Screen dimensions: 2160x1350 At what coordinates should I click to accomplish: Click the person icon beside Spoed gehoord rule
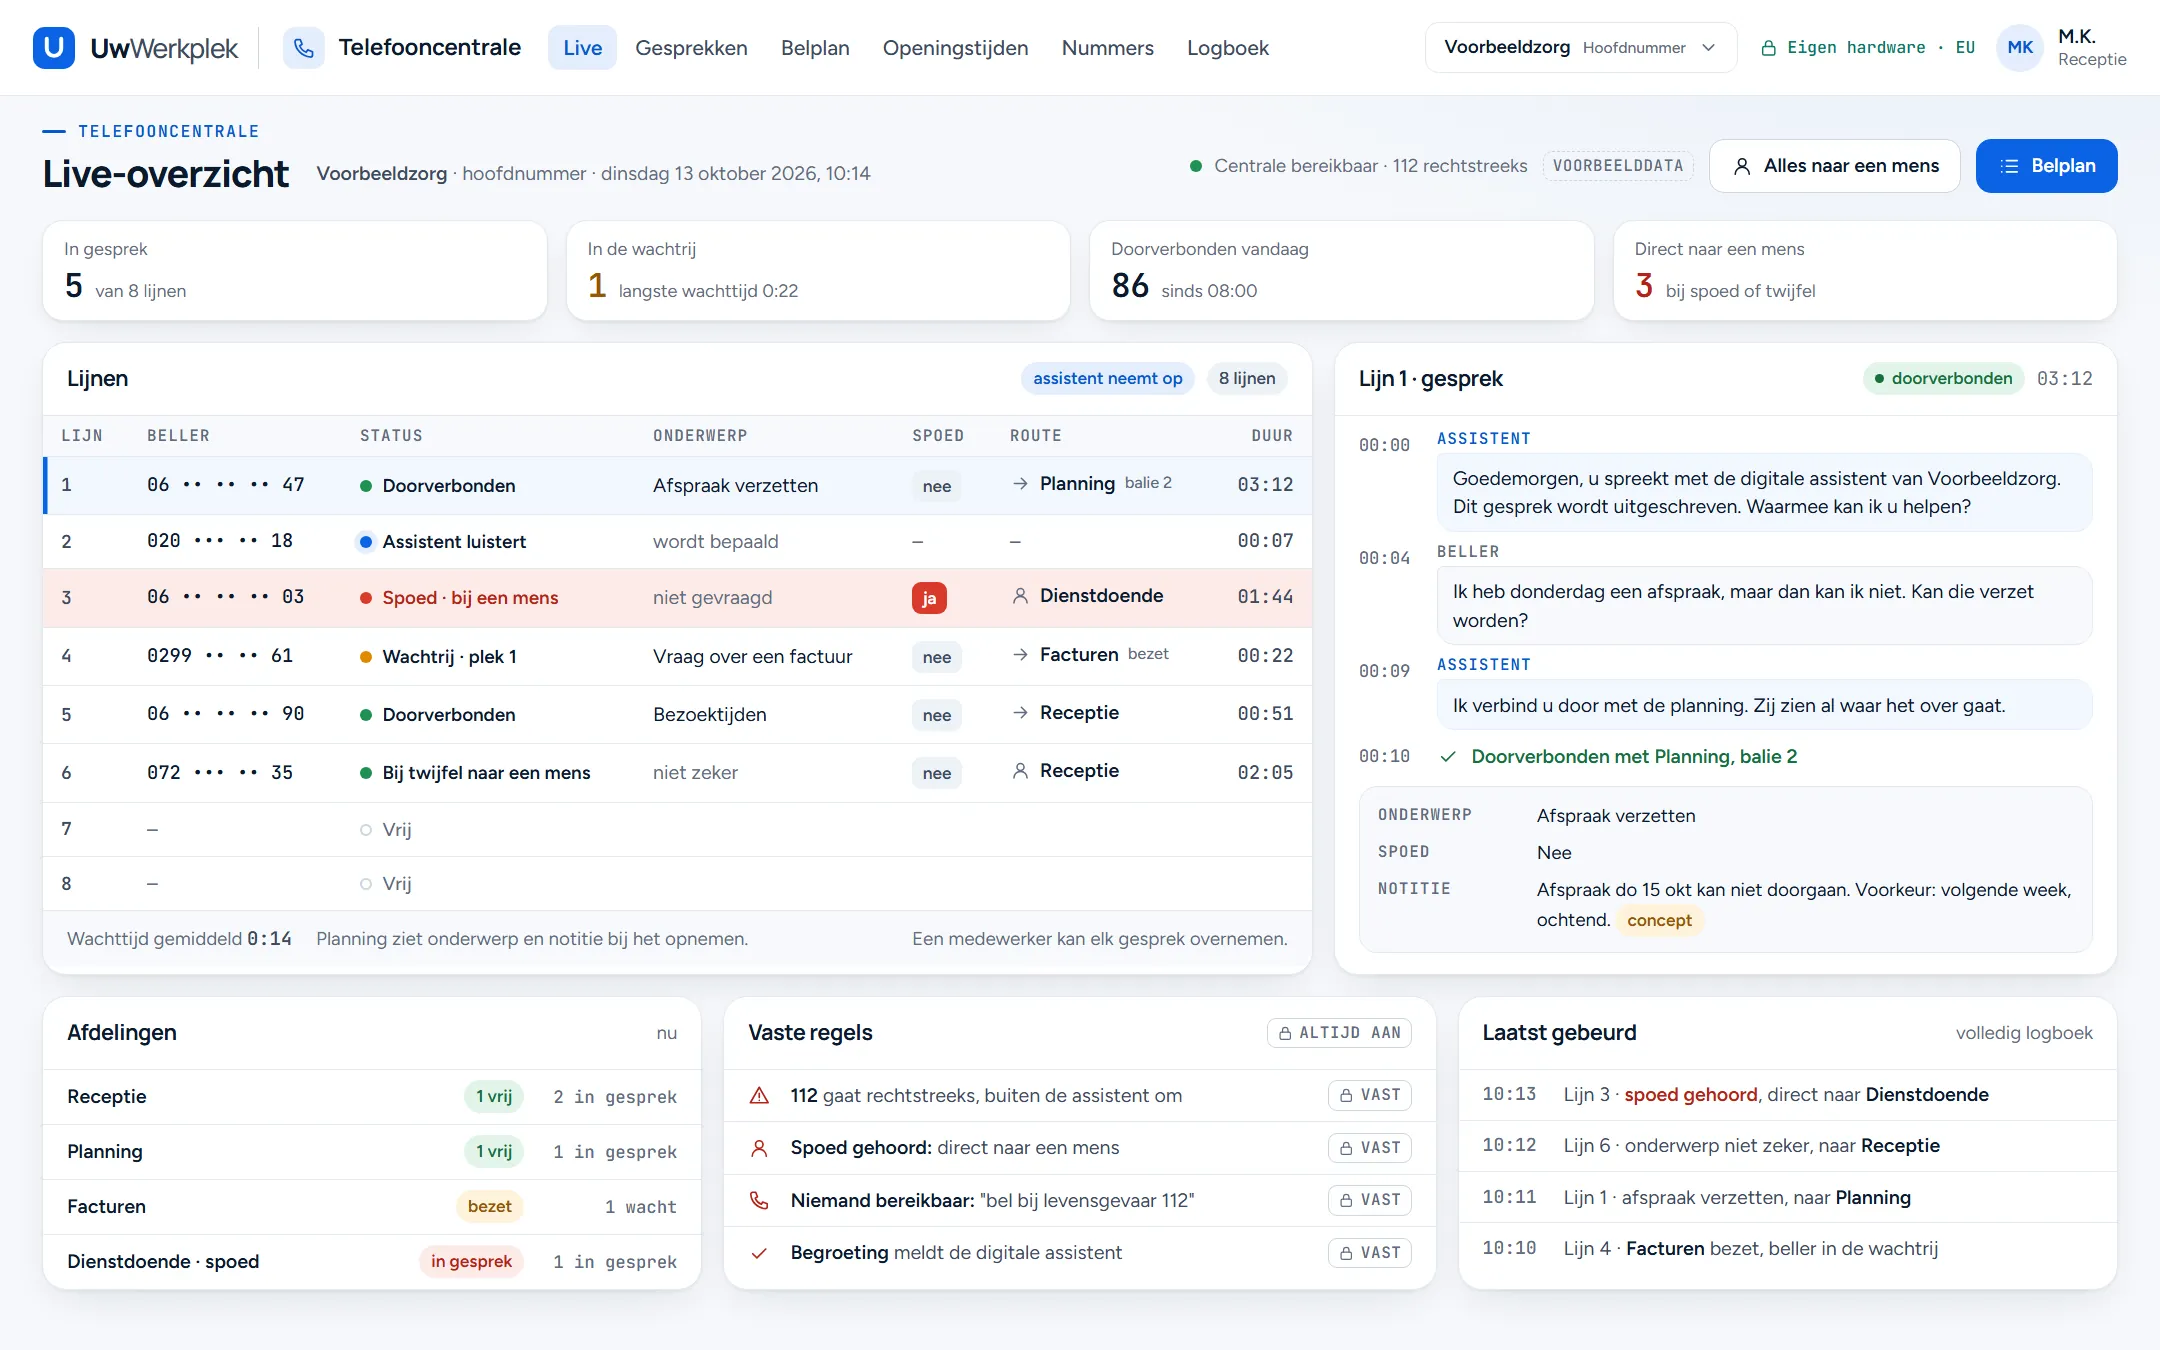point(759,1148)
